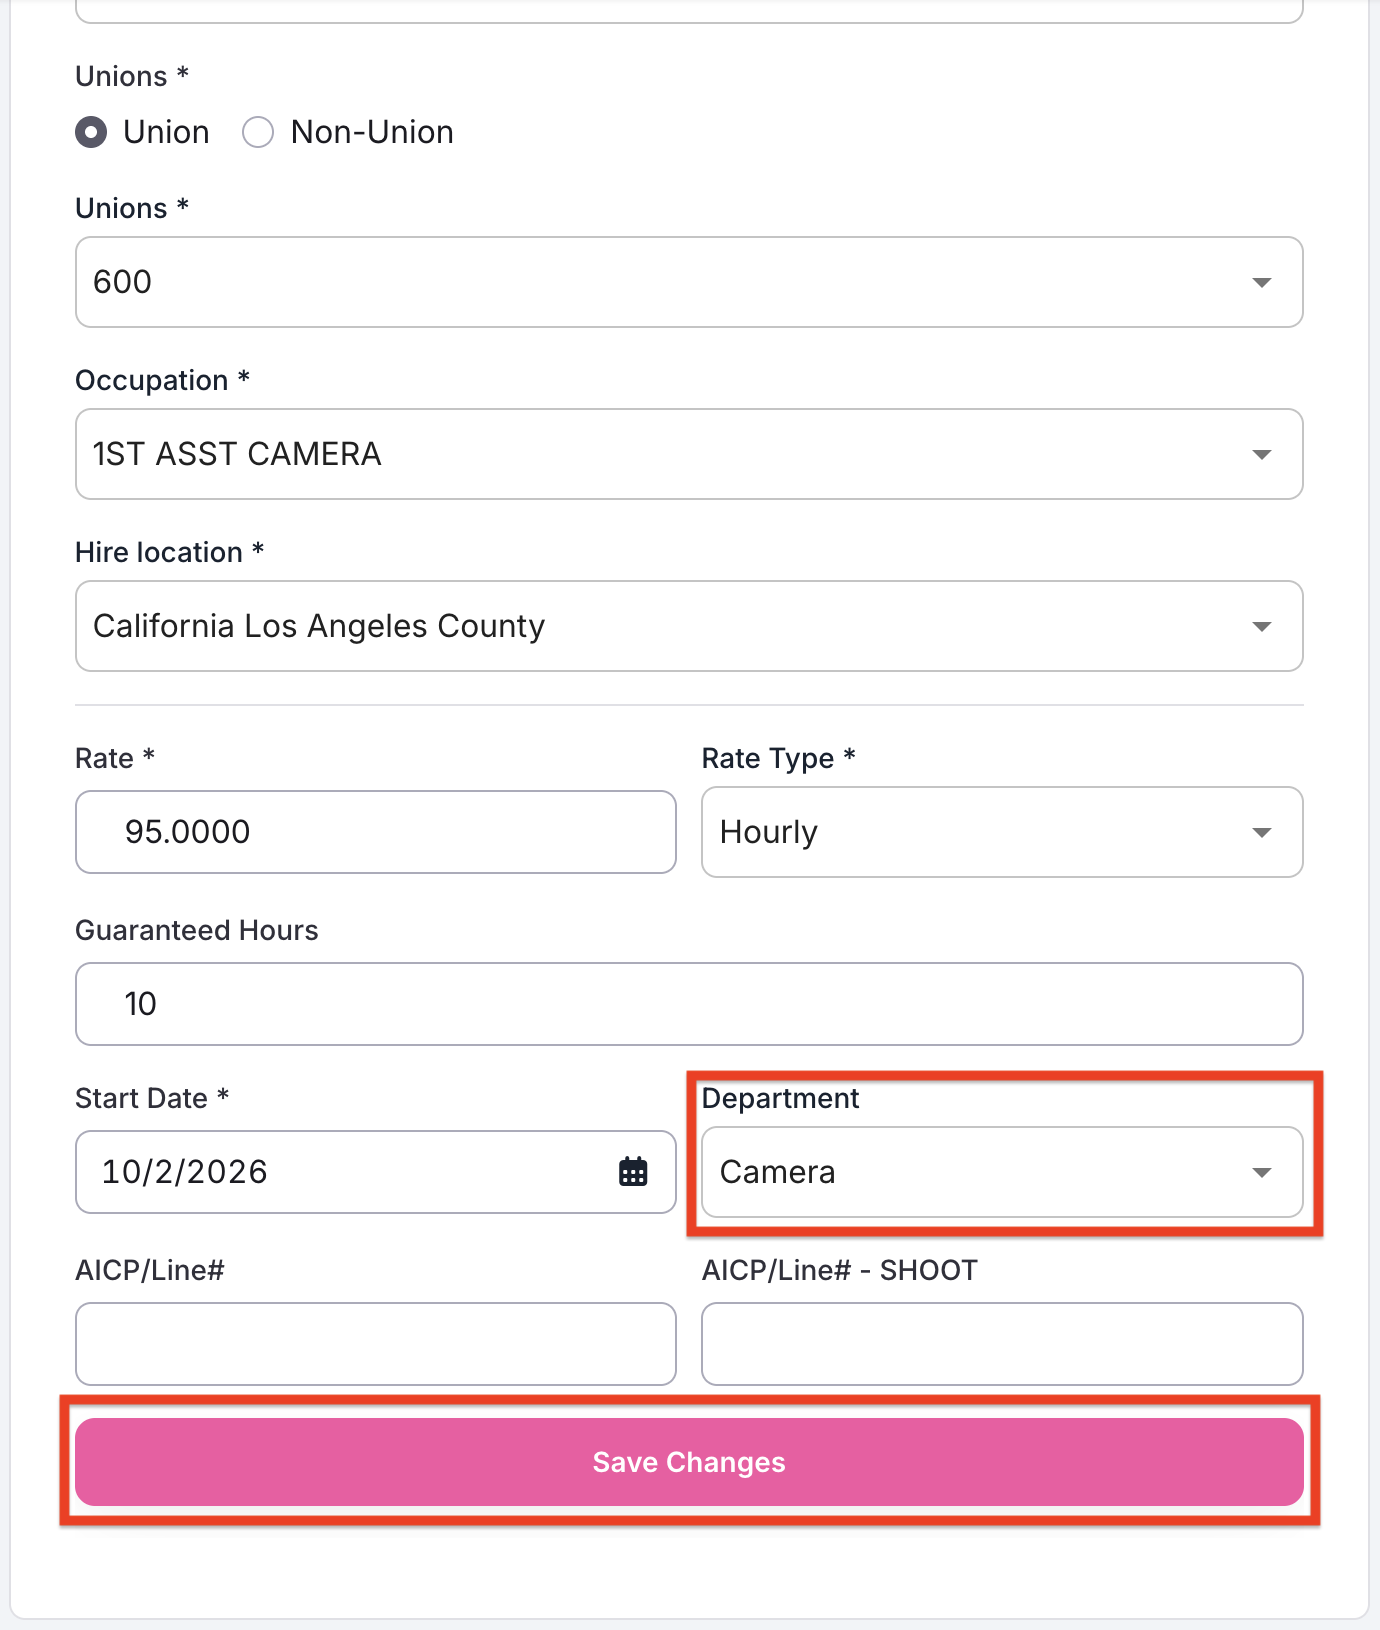The height and width of the screenshot is (1630, 1380).
Task: Select the Non-Union radio button
Action: click(258, 132)
